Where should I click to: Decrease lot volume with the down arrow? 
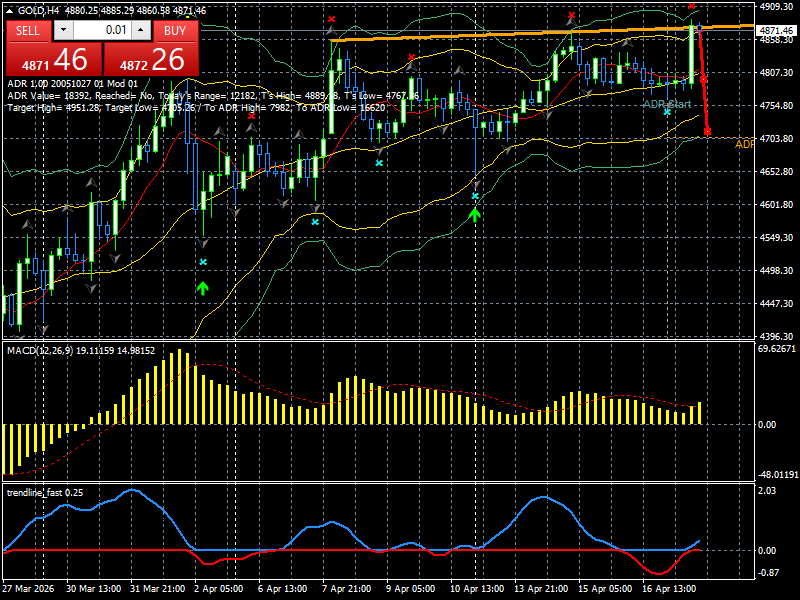64,30
